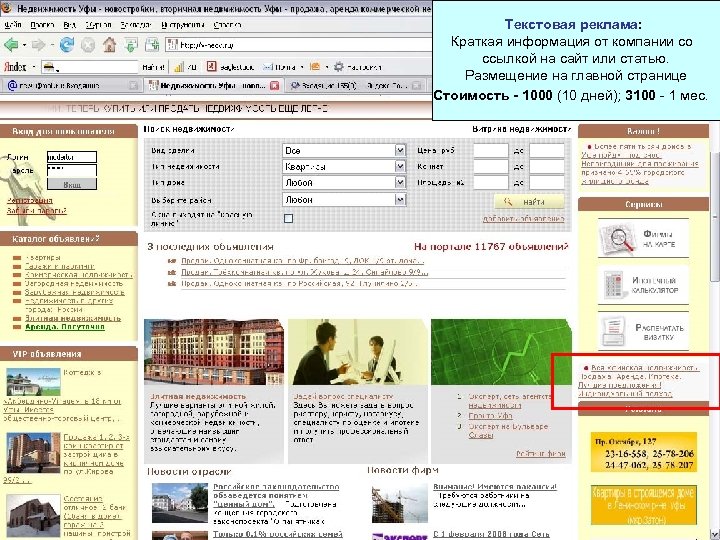The height and width of the screenshot is (540, 720).
Task: Click the gray Stop loading icon in toolbar
Action: click(x=88, y=45)
